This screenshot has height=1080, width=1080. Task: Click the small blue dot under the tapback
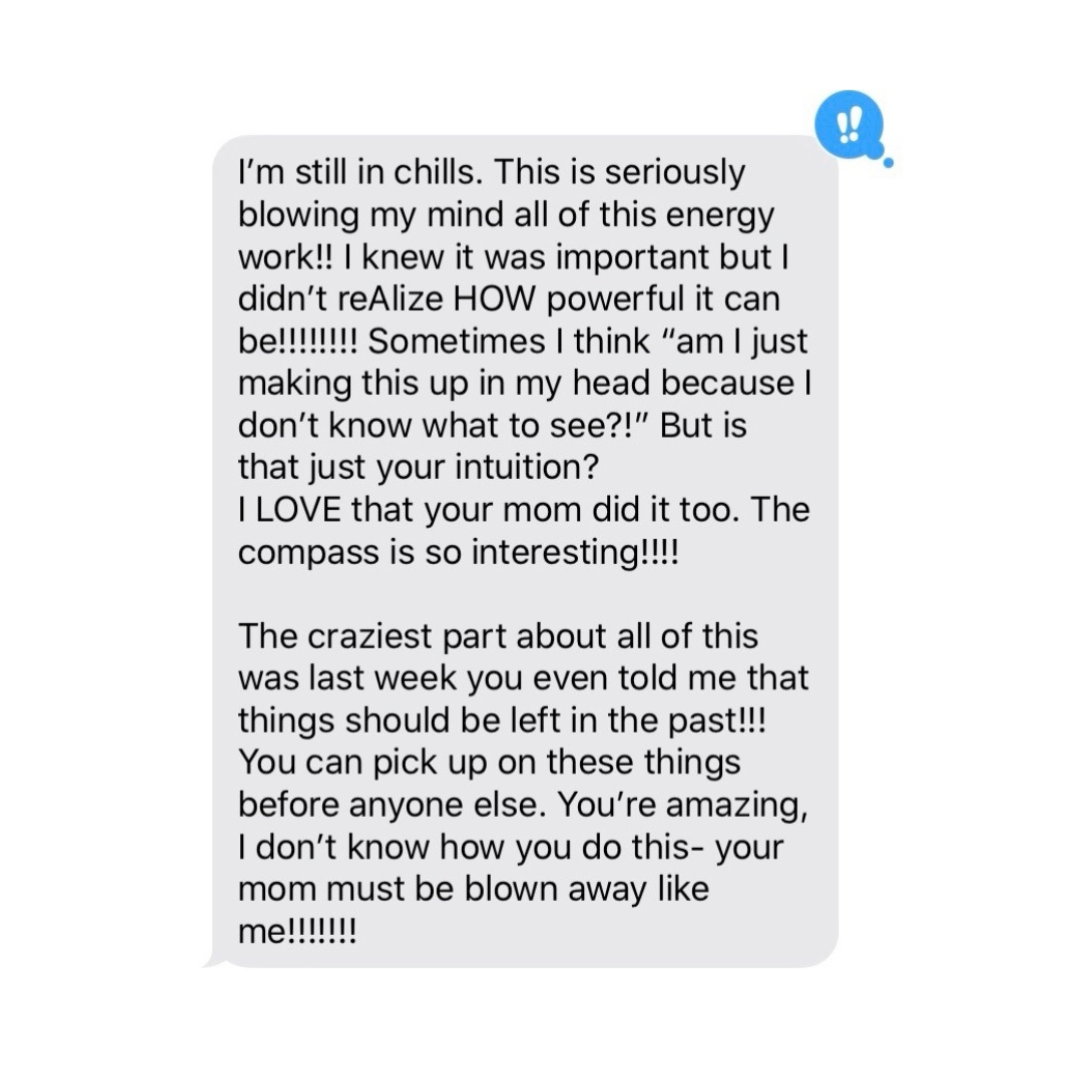[888, 163]
